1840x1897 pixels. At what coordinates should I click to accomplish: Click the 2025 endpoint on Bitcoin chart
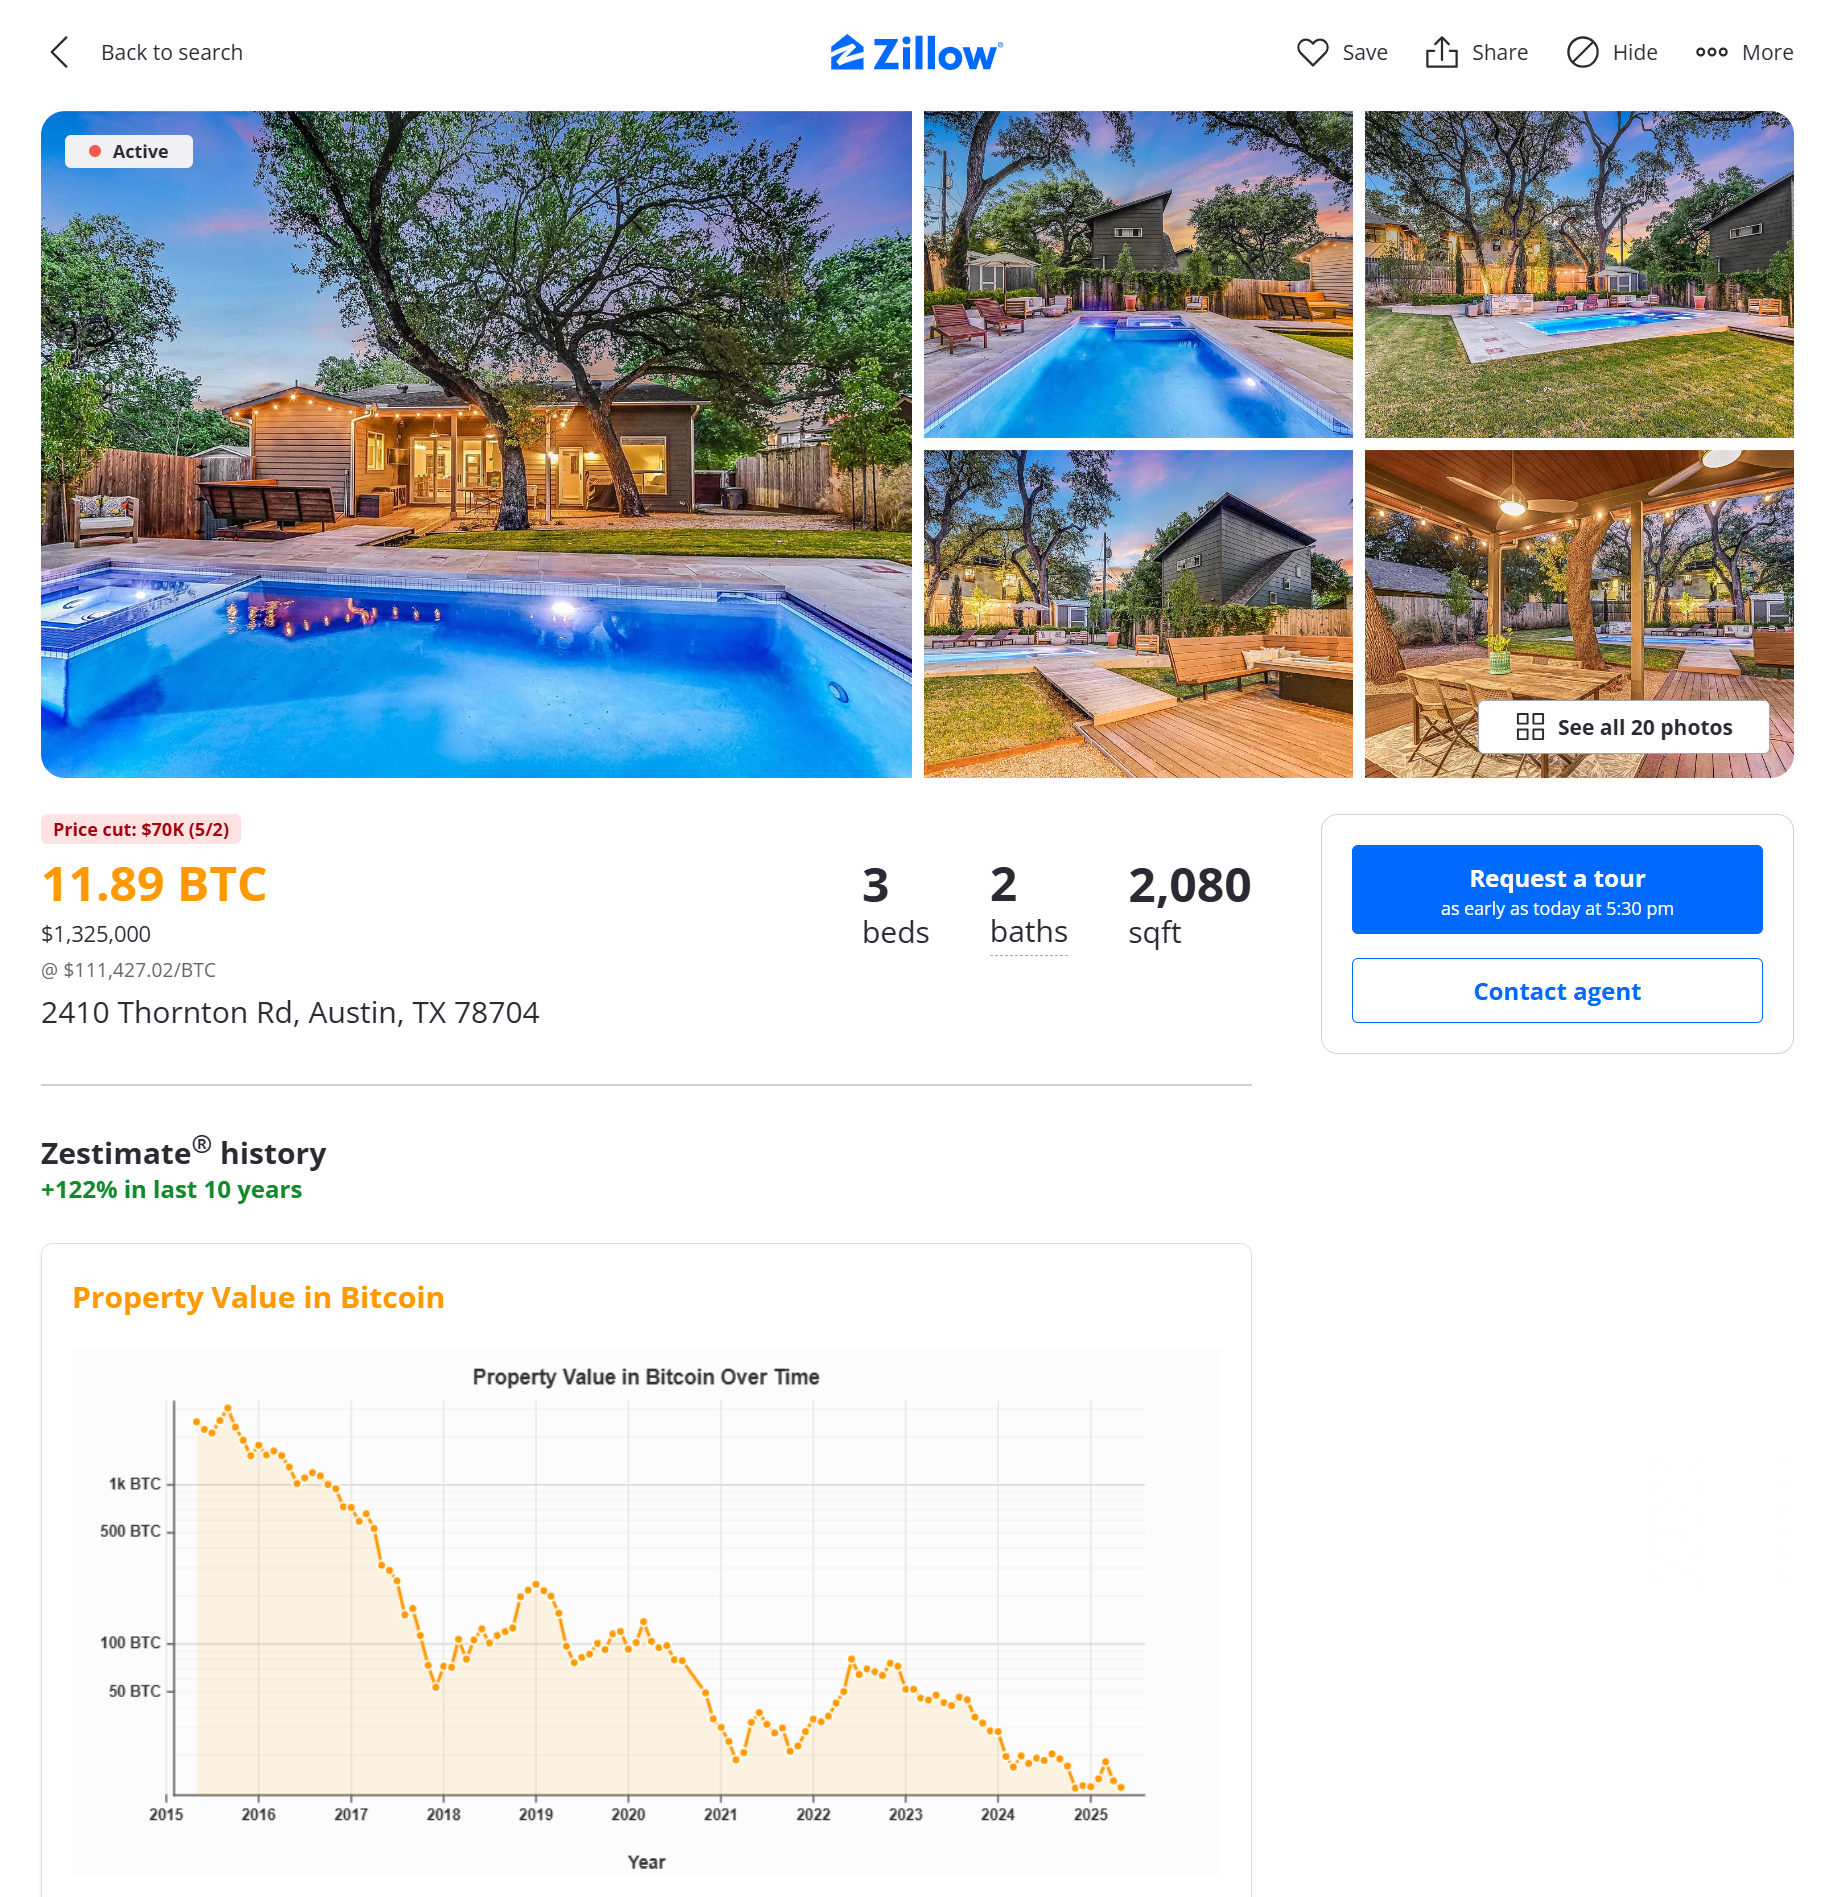point(1121,1787)
